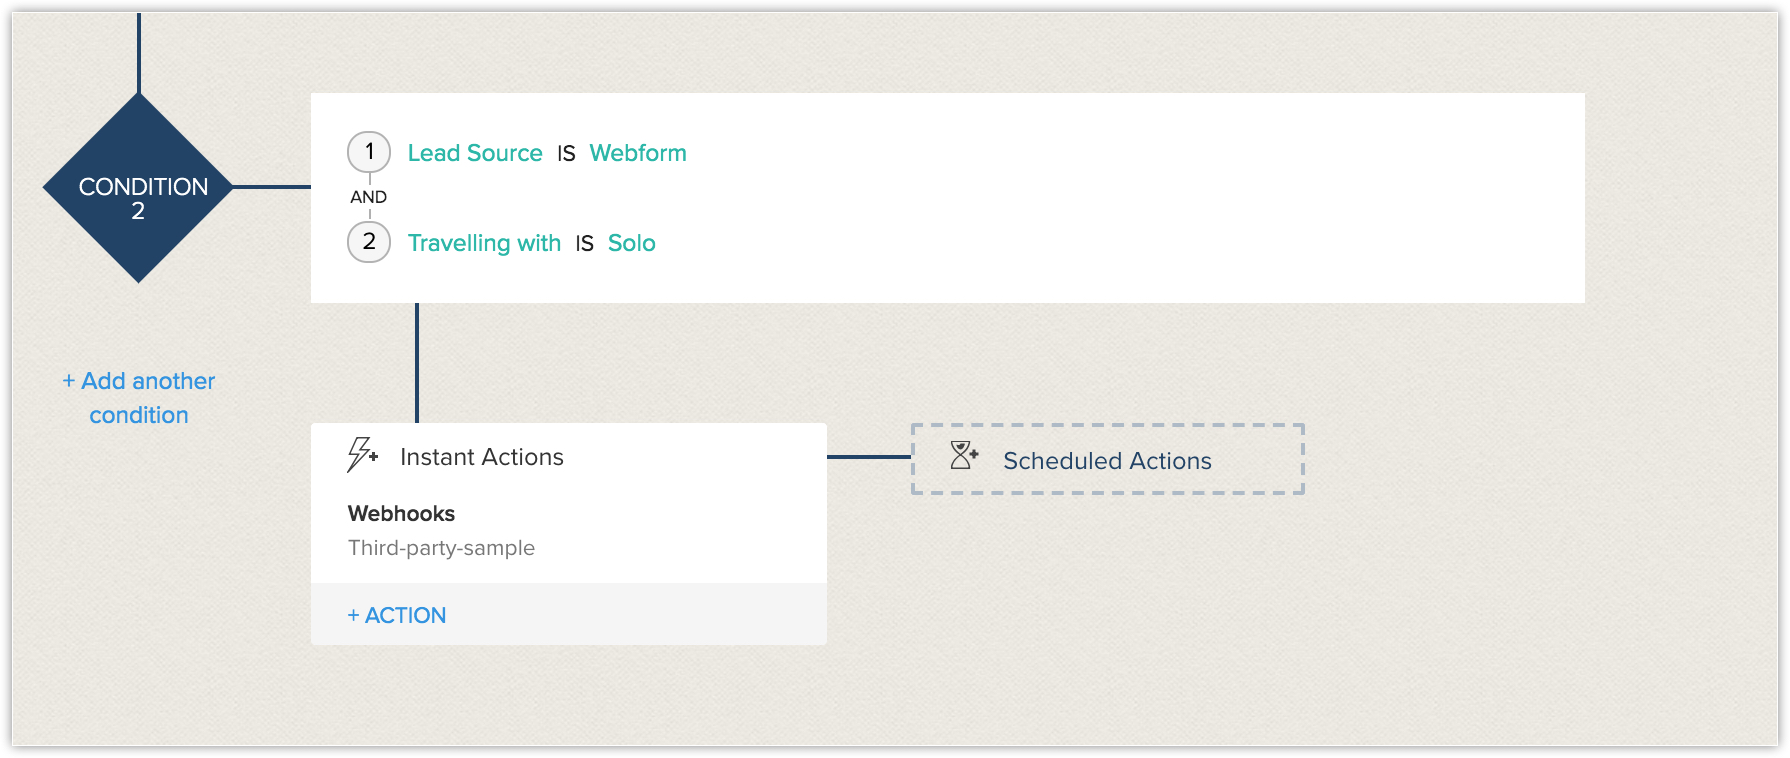Open the Third-party-sample webhook

tap(441, 548)
